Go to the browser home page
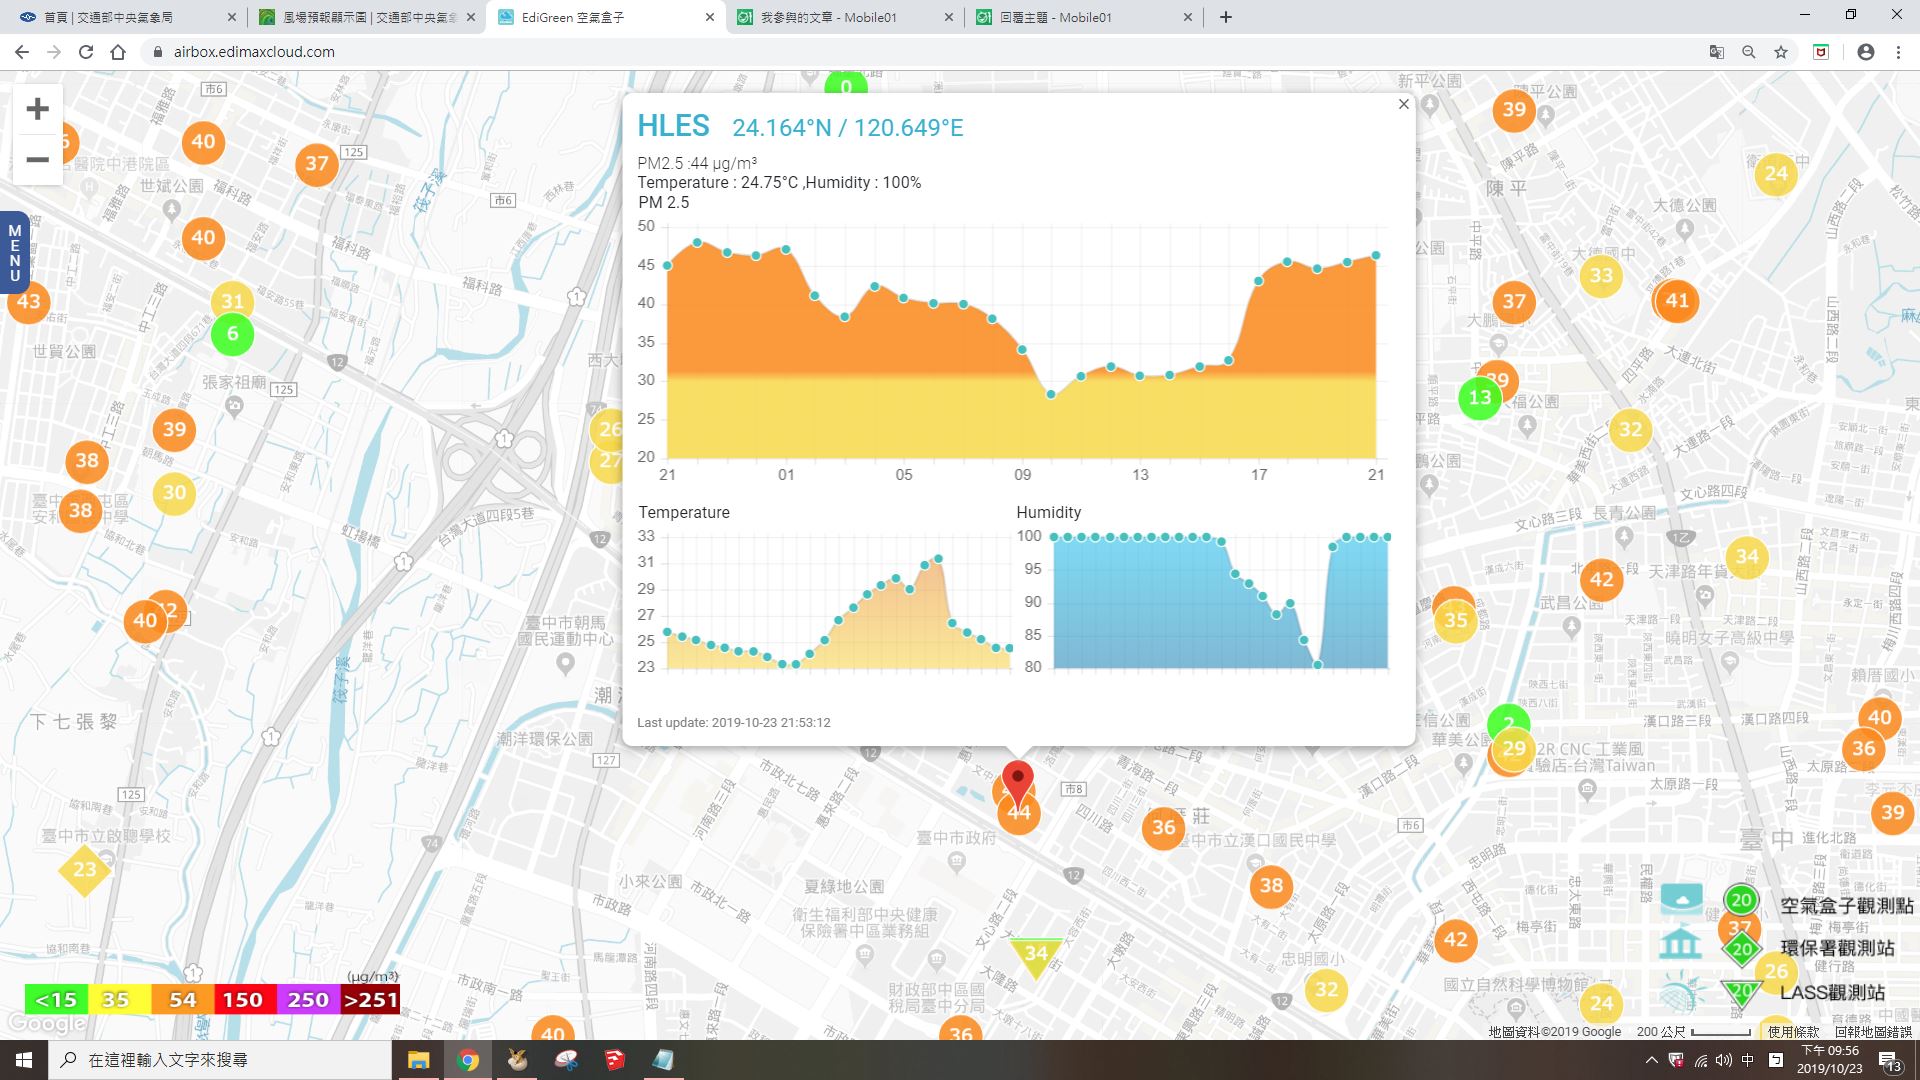Image resolution: width=1920 pixels, height=1080 pixels. coord(118,52)
